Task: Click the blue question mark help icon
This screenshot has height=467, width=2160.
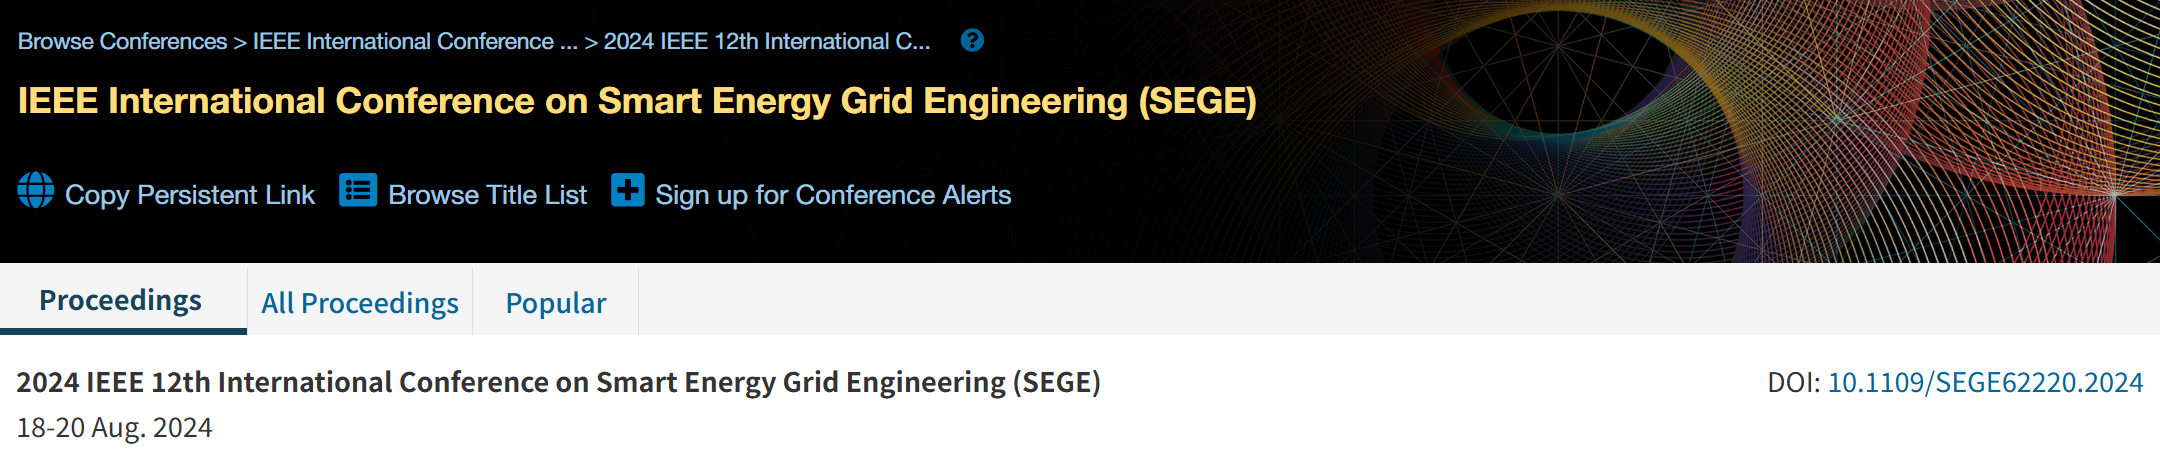Action: click(x=972, y=41)
